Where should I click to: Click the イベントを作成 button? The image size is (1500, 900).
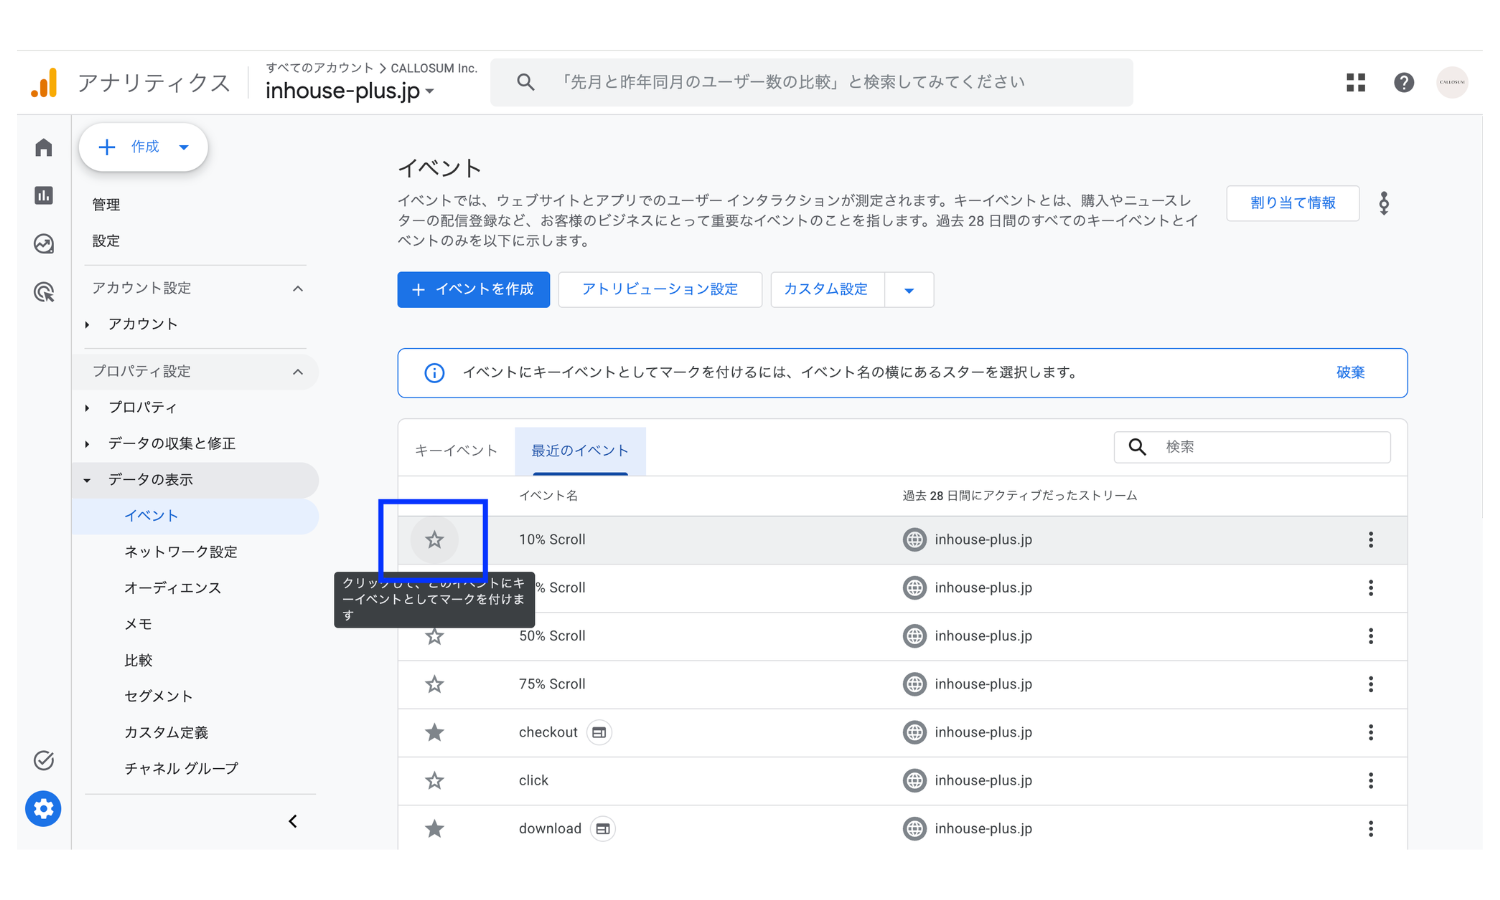(473, 290)
